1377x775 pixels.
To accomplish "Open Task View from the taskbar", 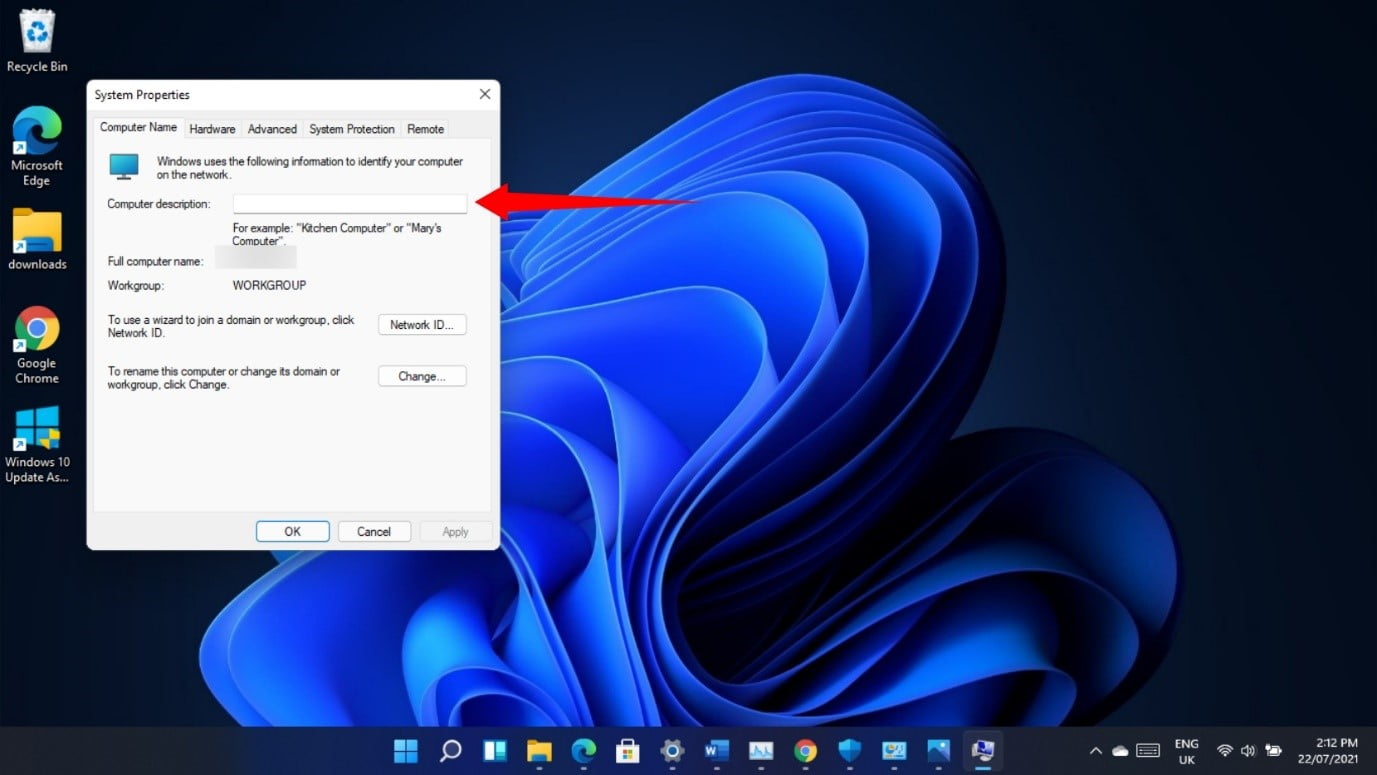I will tap(494, 751).
